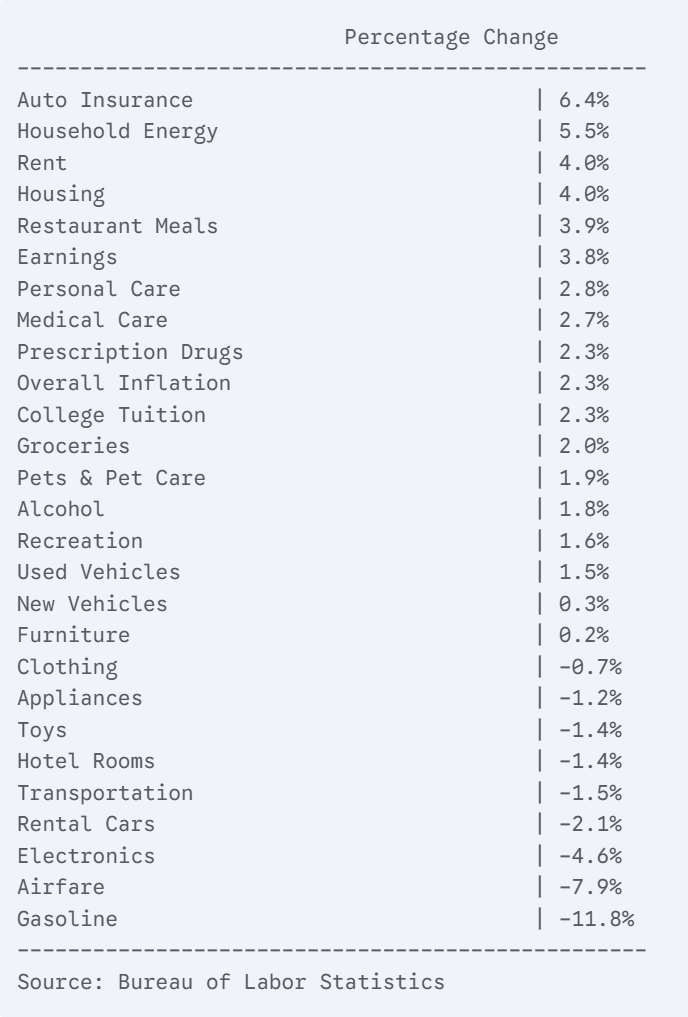Select the Groceries row label
Screen dimensions: 688x1017
click(x=73, y=446)
